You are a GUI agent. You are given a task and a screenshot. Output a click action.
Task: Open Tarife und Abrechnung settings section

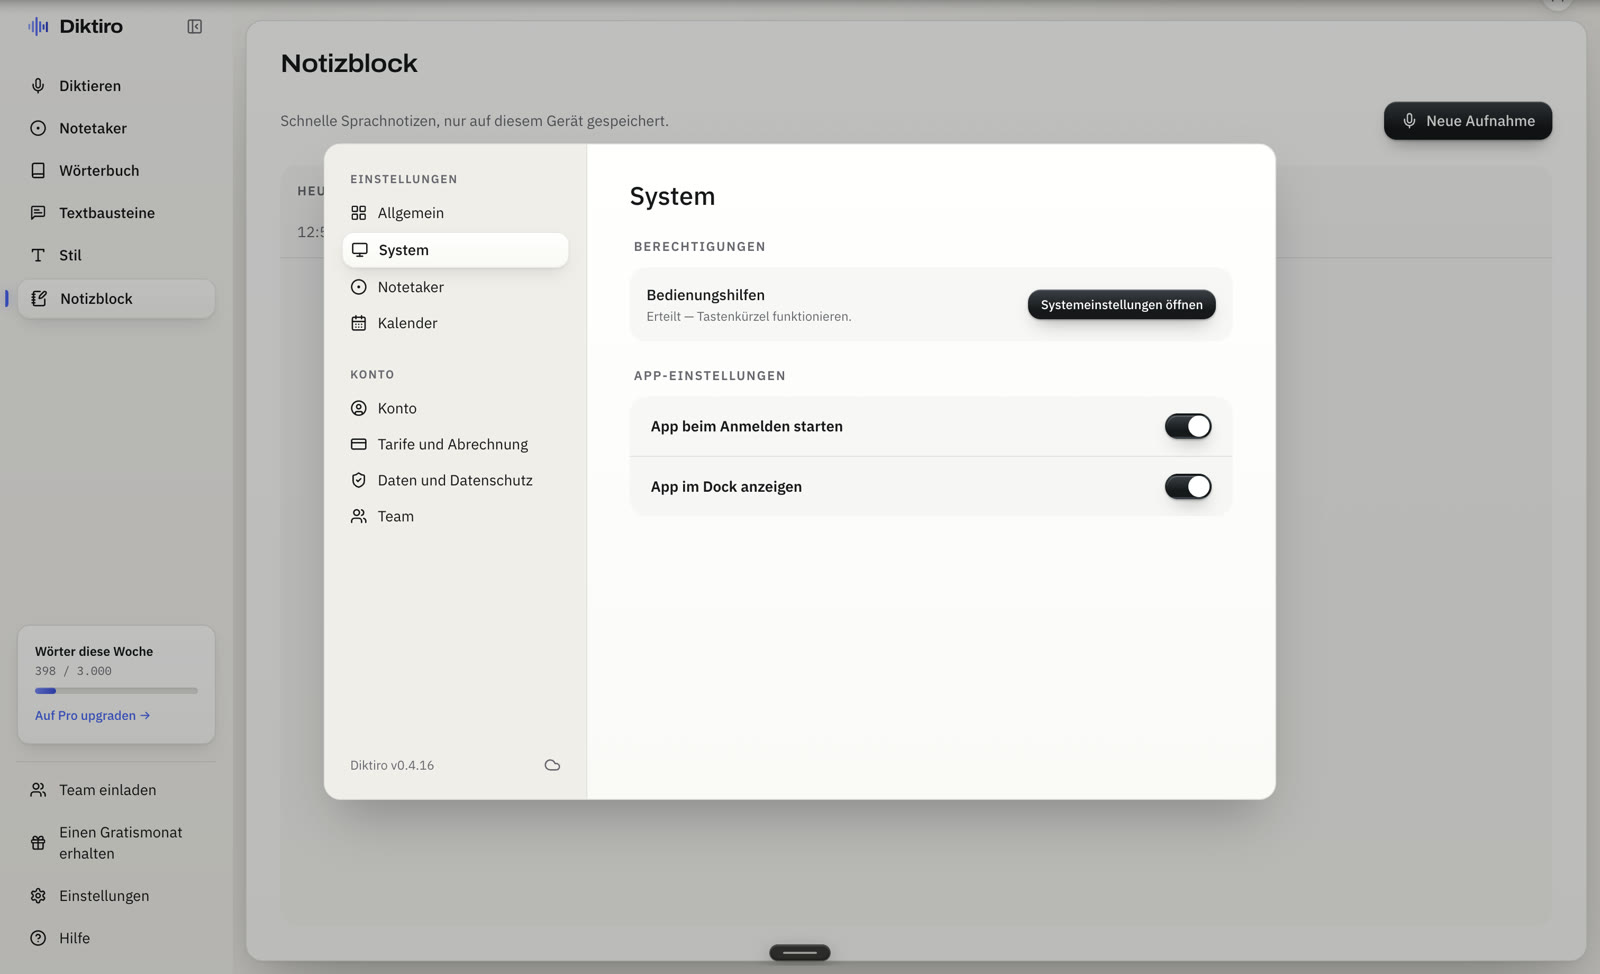click(455, 444)
